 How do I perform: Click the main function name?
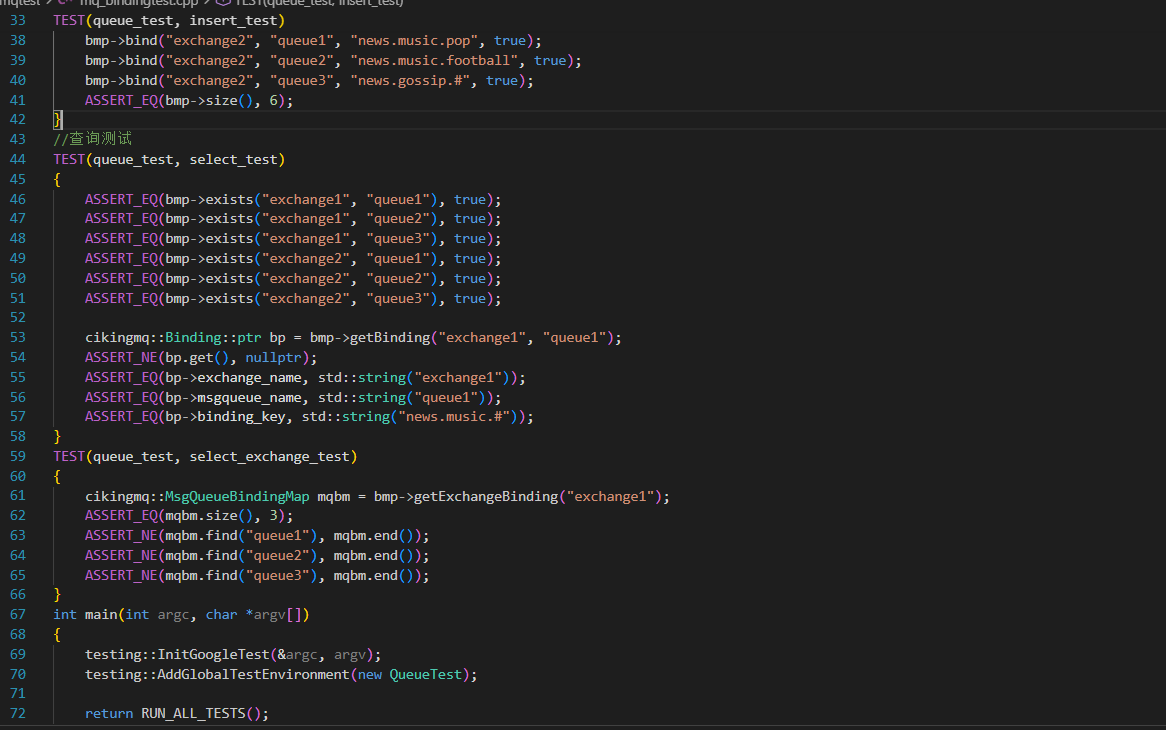tap(101, 615)
